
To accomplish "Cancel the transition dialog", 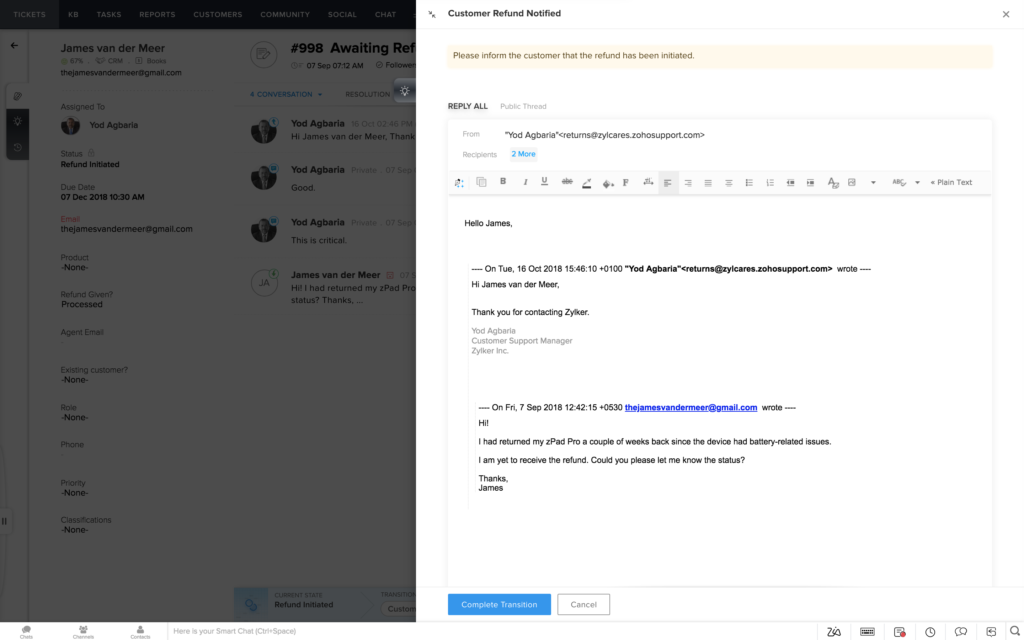I will click(583, 604).
